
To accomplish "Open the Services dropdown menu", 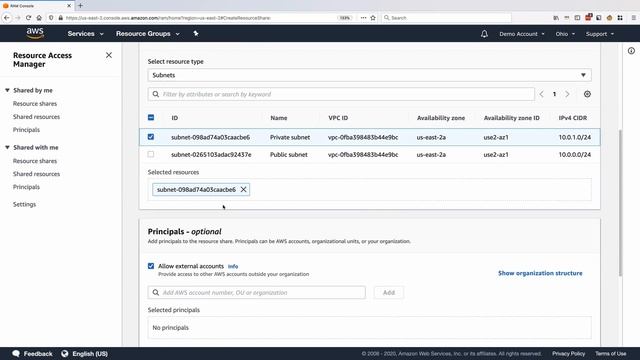I will click(85, 33).
